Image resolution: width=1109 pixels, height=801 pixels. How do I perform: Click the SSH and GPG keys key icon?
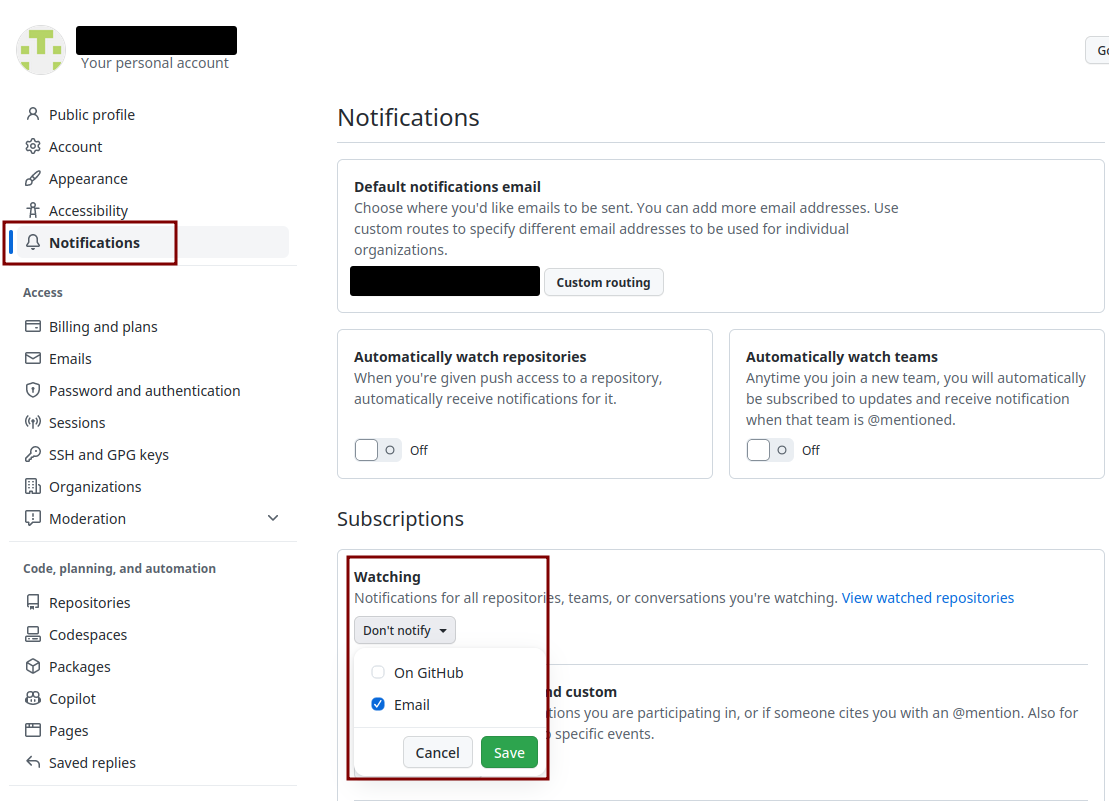point(33,454)
